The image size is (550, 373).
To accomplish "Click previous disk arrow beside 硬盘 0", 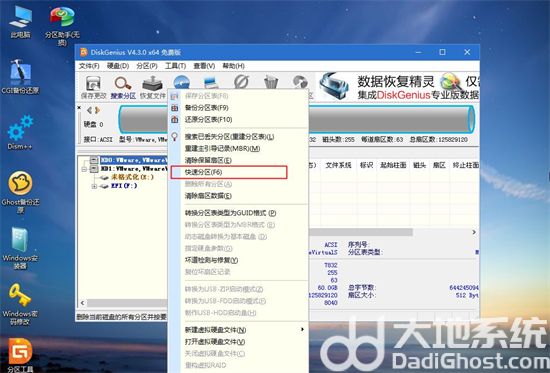I will click(89, 111).
